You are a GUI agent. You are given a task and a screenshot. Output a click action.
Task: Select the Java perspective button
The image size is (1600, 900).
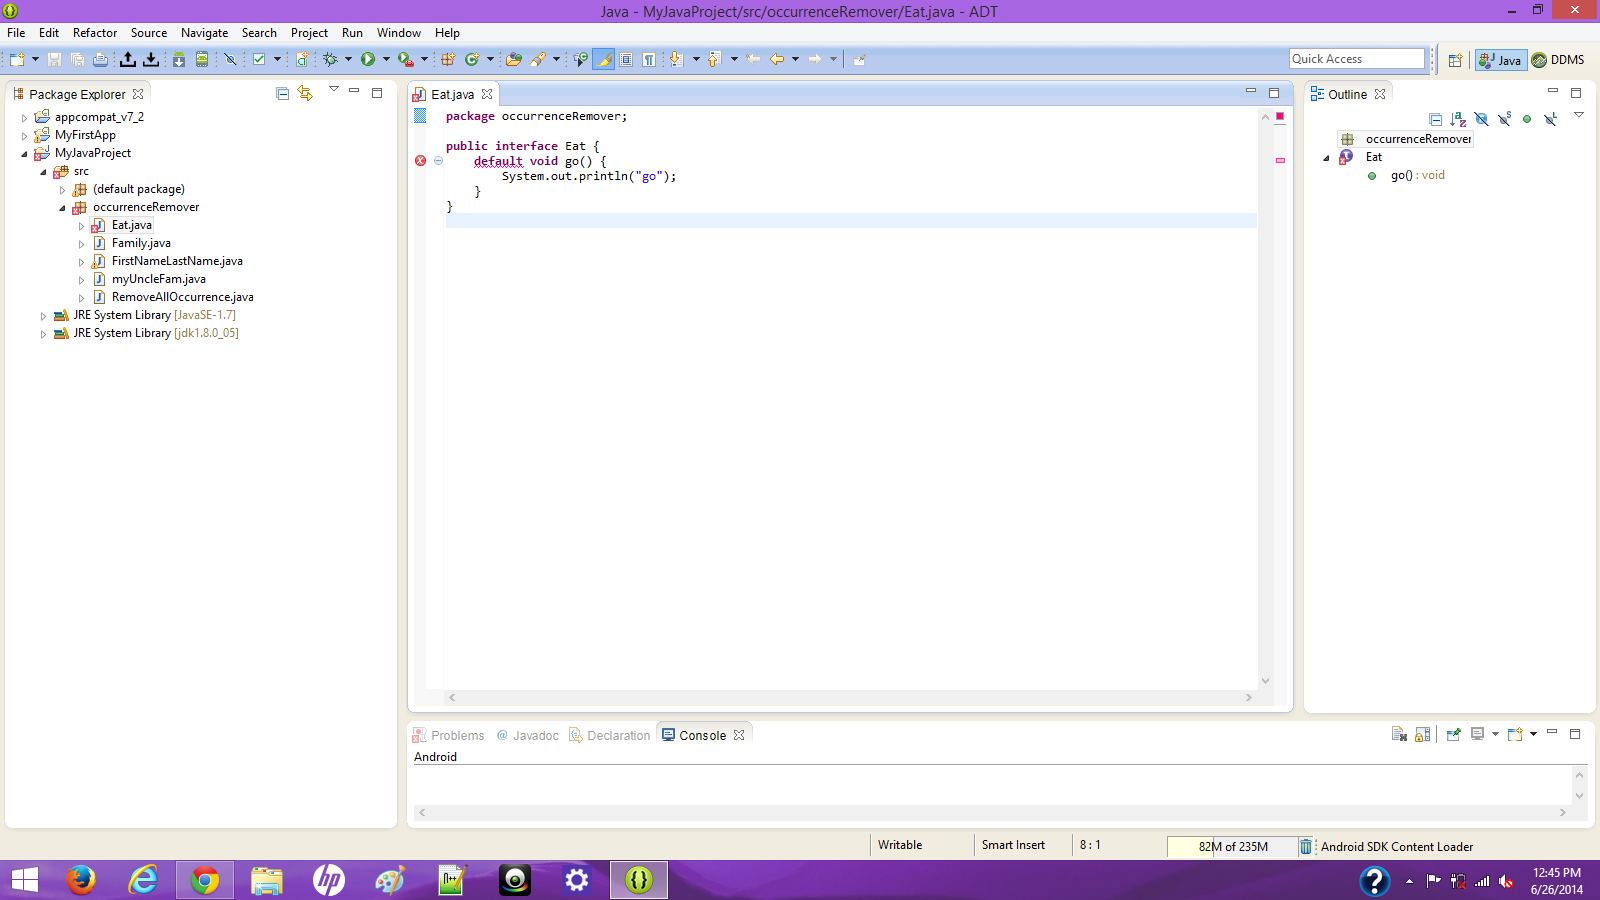tap(1500, 60)
